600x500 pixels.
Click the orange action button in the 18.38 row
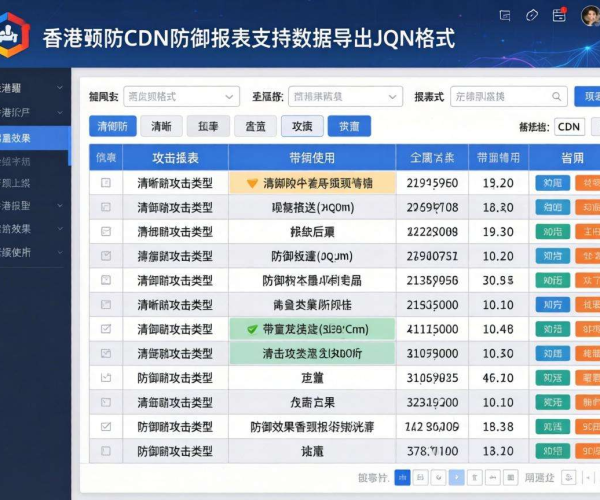[588, 426]
